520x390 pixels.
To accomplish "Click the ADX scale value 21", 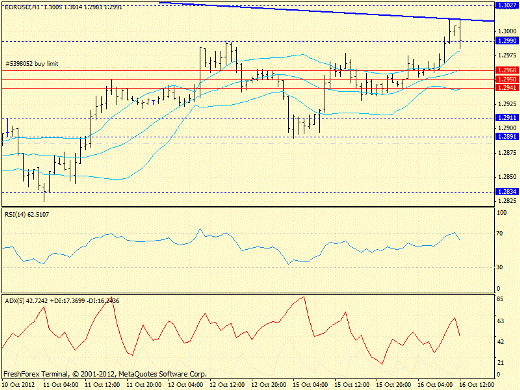I will 500,362.
